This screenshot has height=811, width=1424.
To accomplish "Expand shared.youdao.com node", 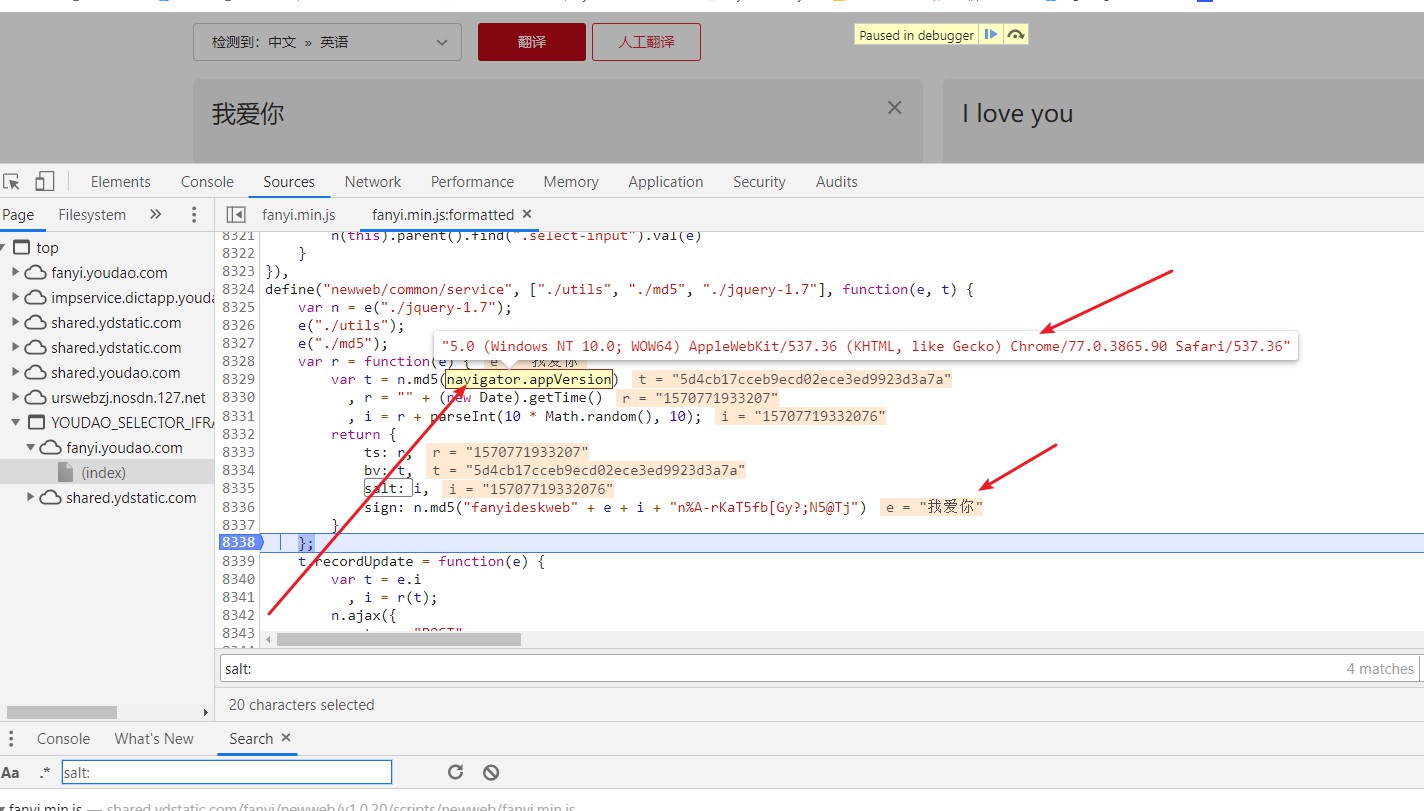I will pos(16,373).
